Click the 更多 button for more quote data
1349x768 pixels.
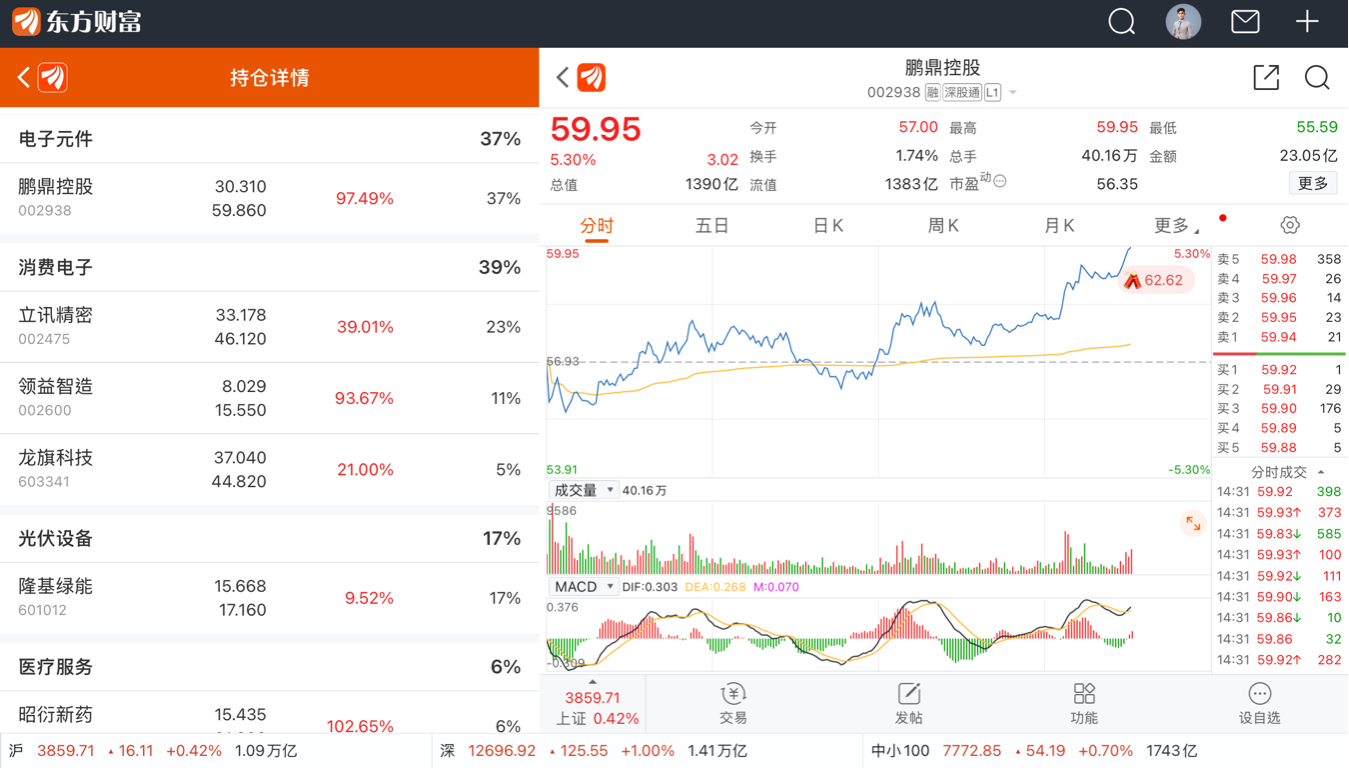[x=1312, y=183]
